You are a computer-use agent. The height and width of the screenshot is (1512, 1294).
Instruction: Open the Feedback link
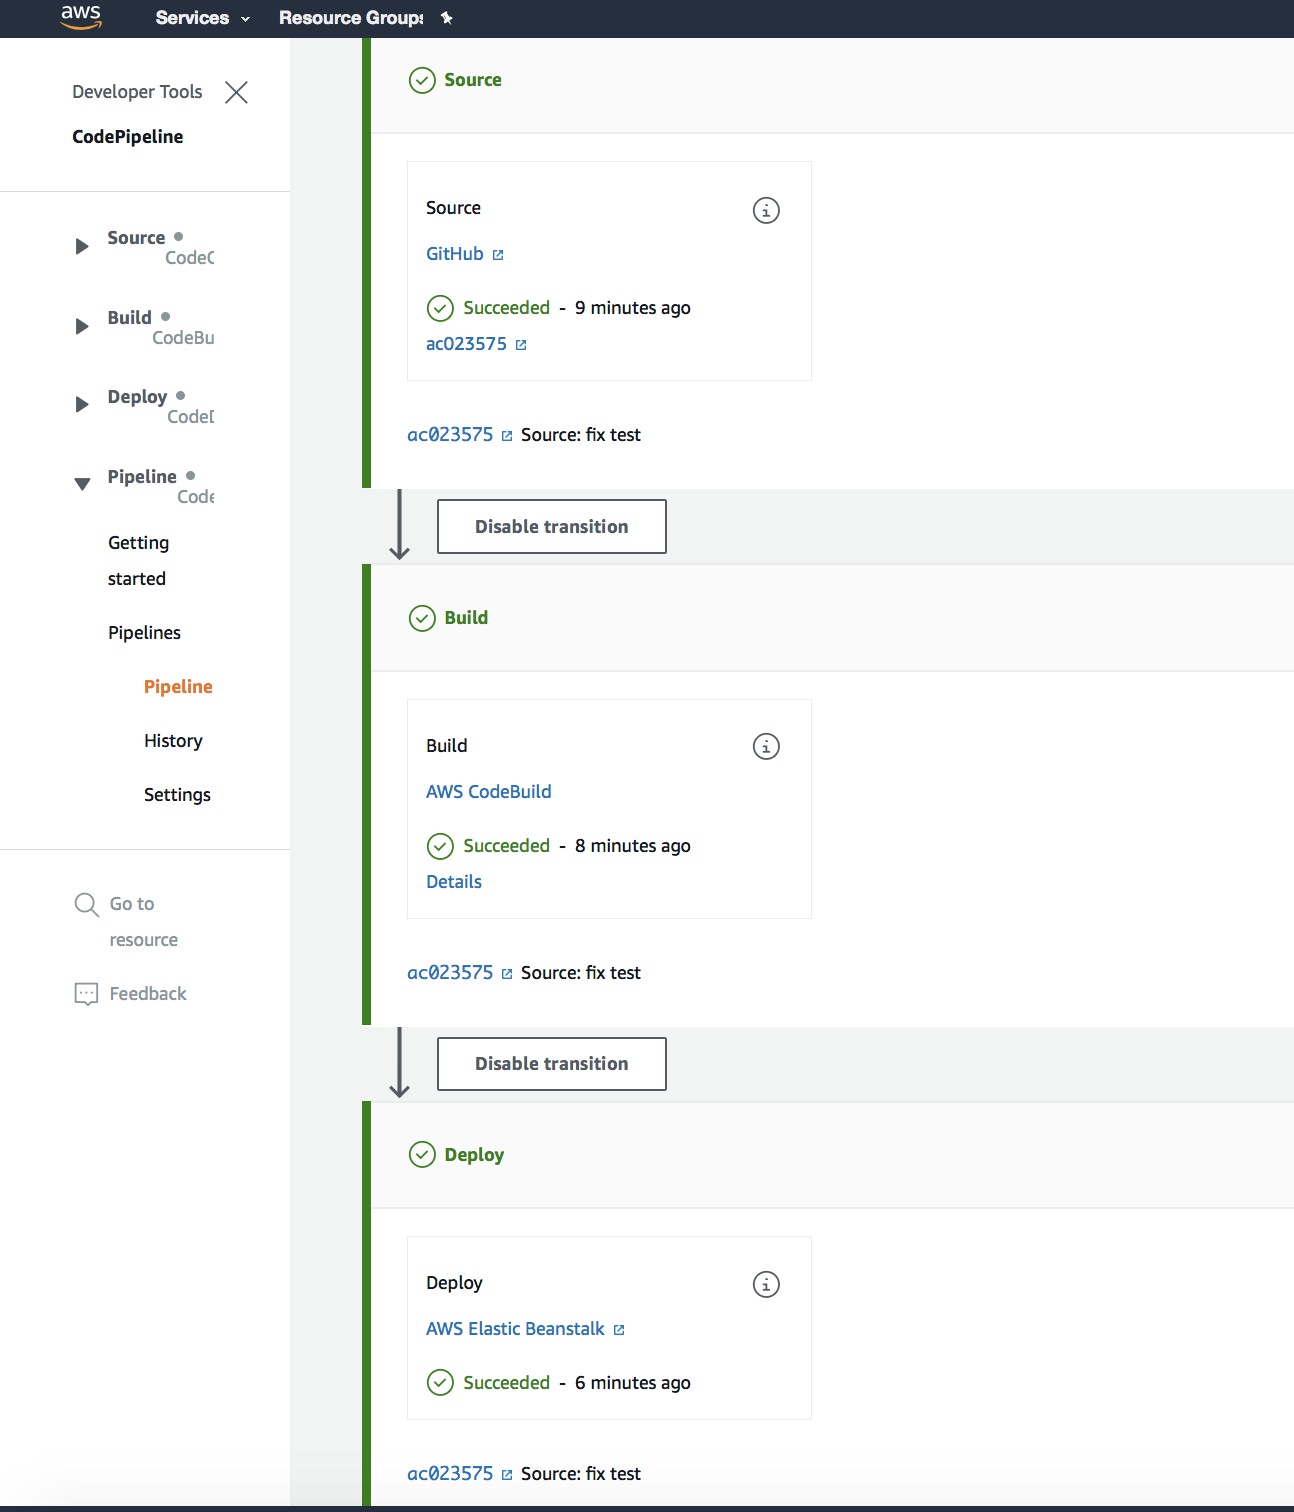(148, 994)
